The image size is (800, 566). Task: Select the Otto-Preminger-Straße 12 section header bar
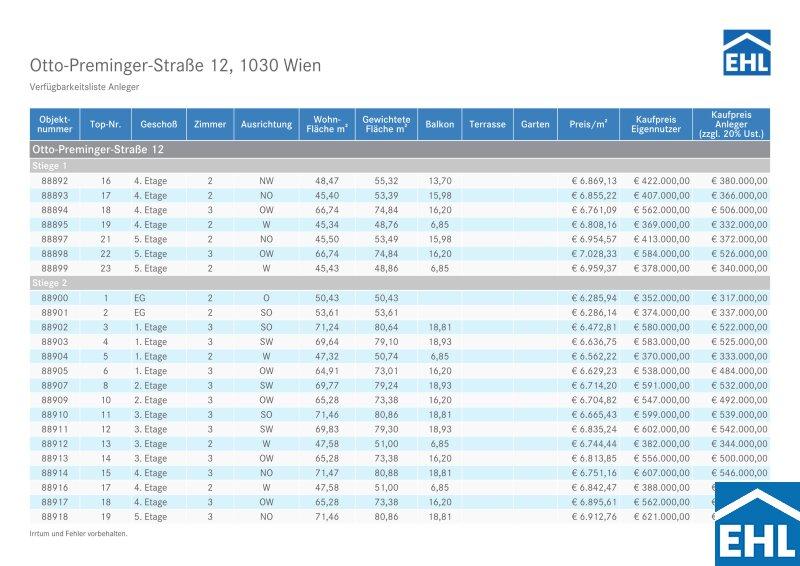click(400, 149)
